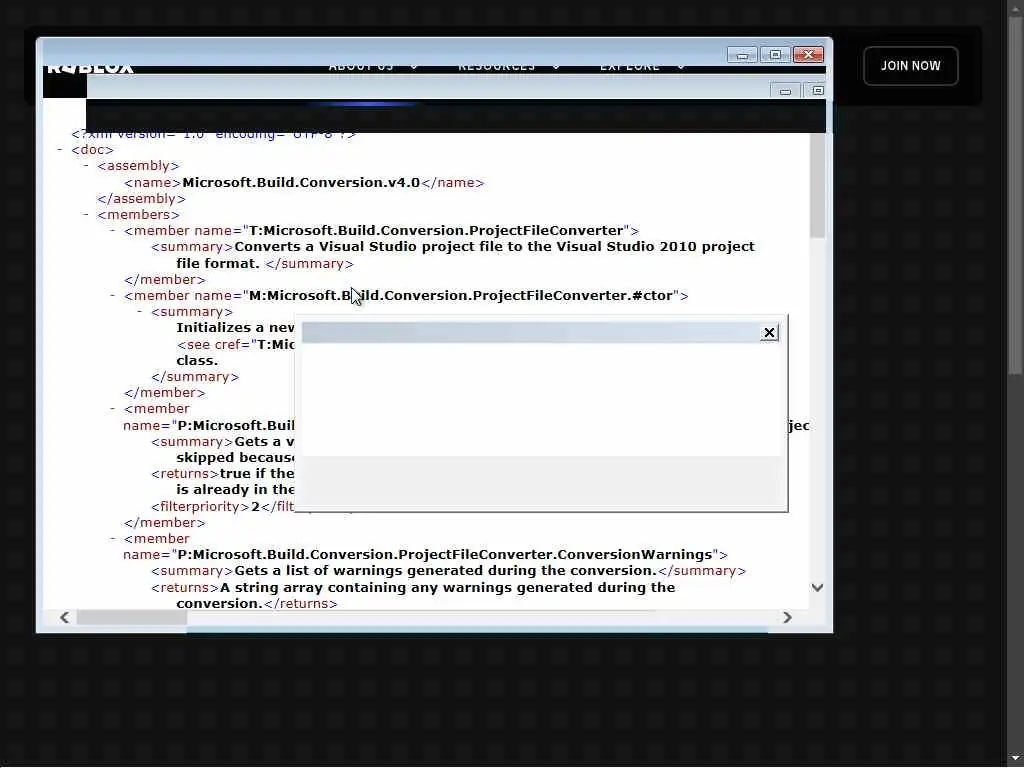Minimize the outer XML viewer window

click(742, 55)
